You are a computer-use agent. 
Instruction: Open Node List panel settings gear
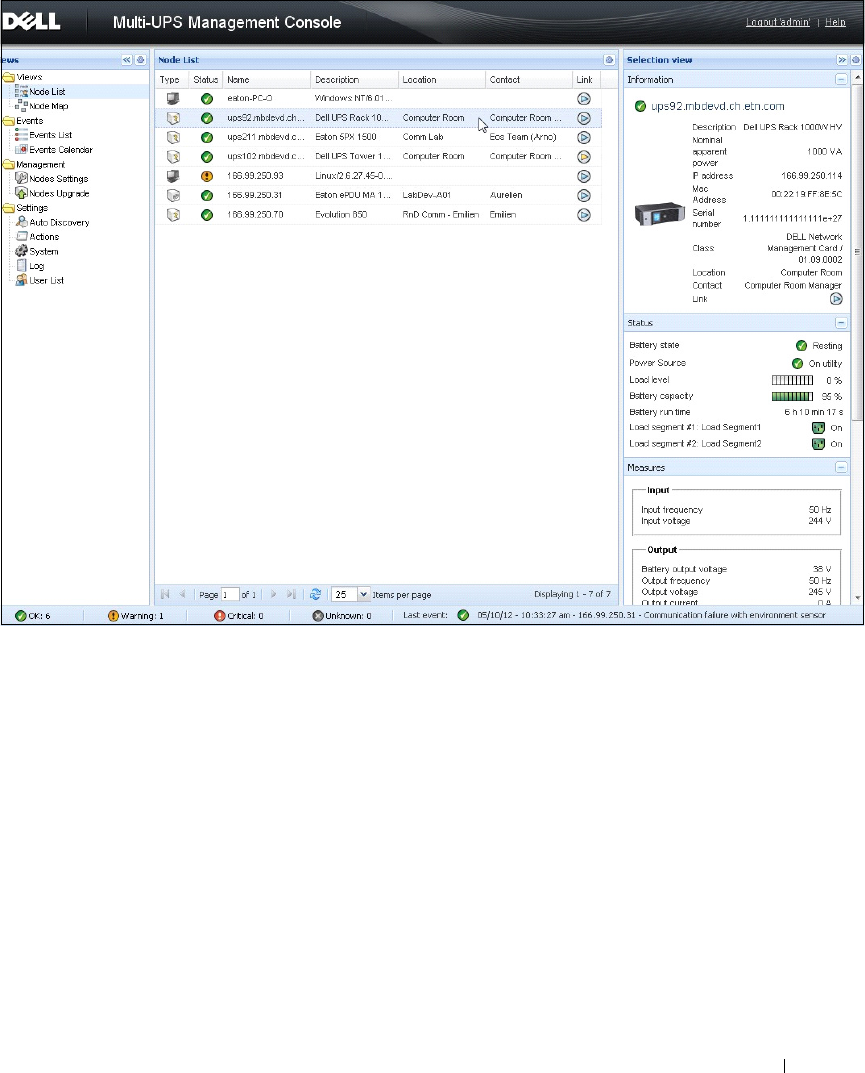(609, 60)
